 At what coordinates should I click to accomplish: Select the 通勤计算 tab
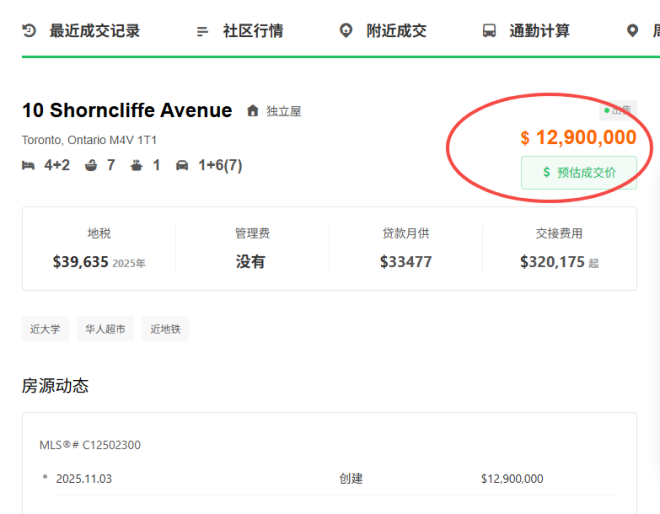click(x=539, y=31)
